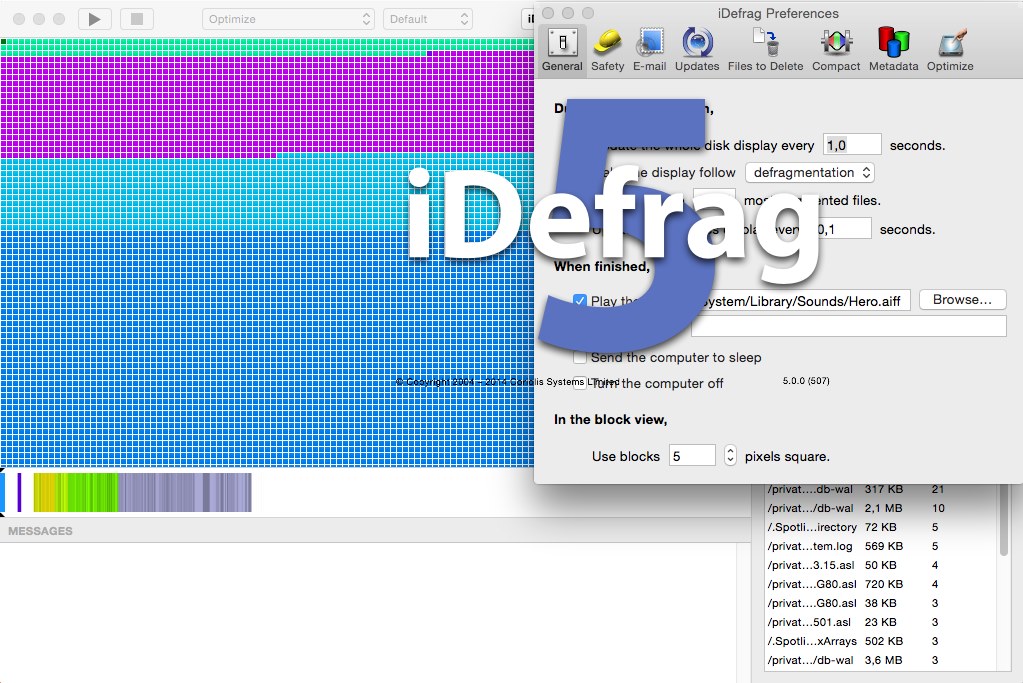
Task: Open the Default dropdown in the toolbar
Action: click(427, 19)
